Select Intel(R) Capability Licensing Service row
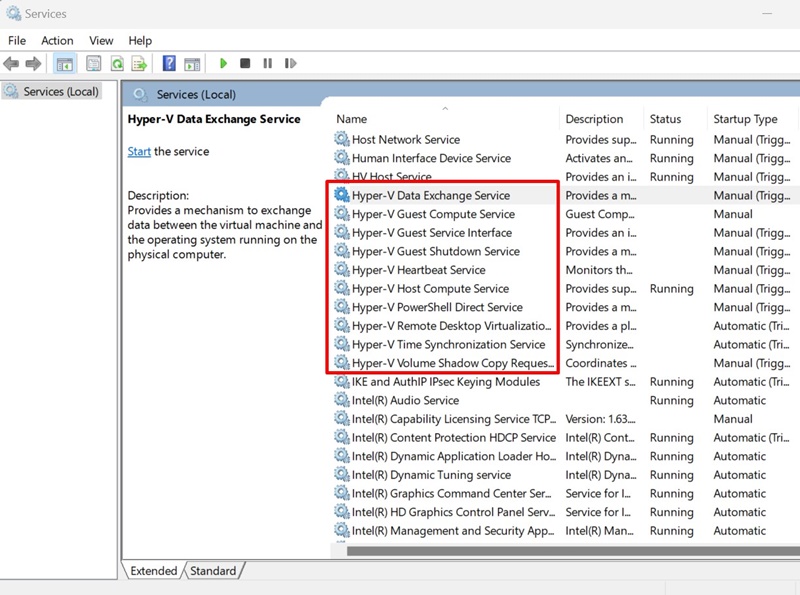Viewport: 800px width, 595px height. [564, 419]
